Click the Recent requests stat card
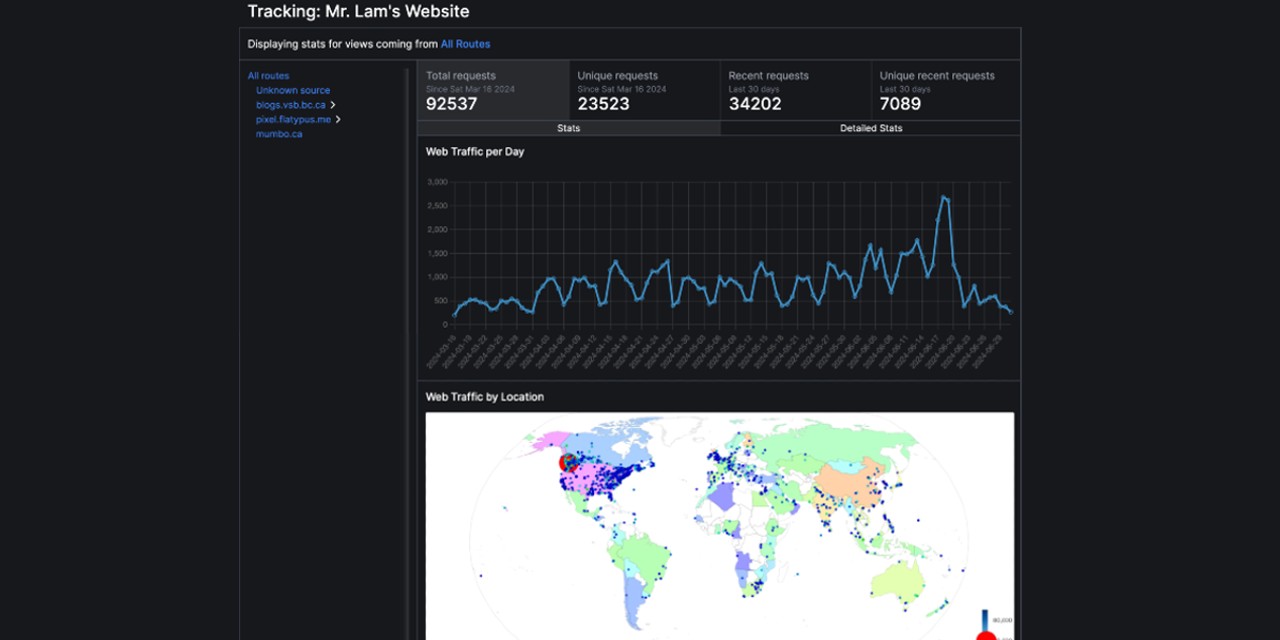Image resolution: width=1280 pixels, height=640 pixels. (x=795, y=90)
